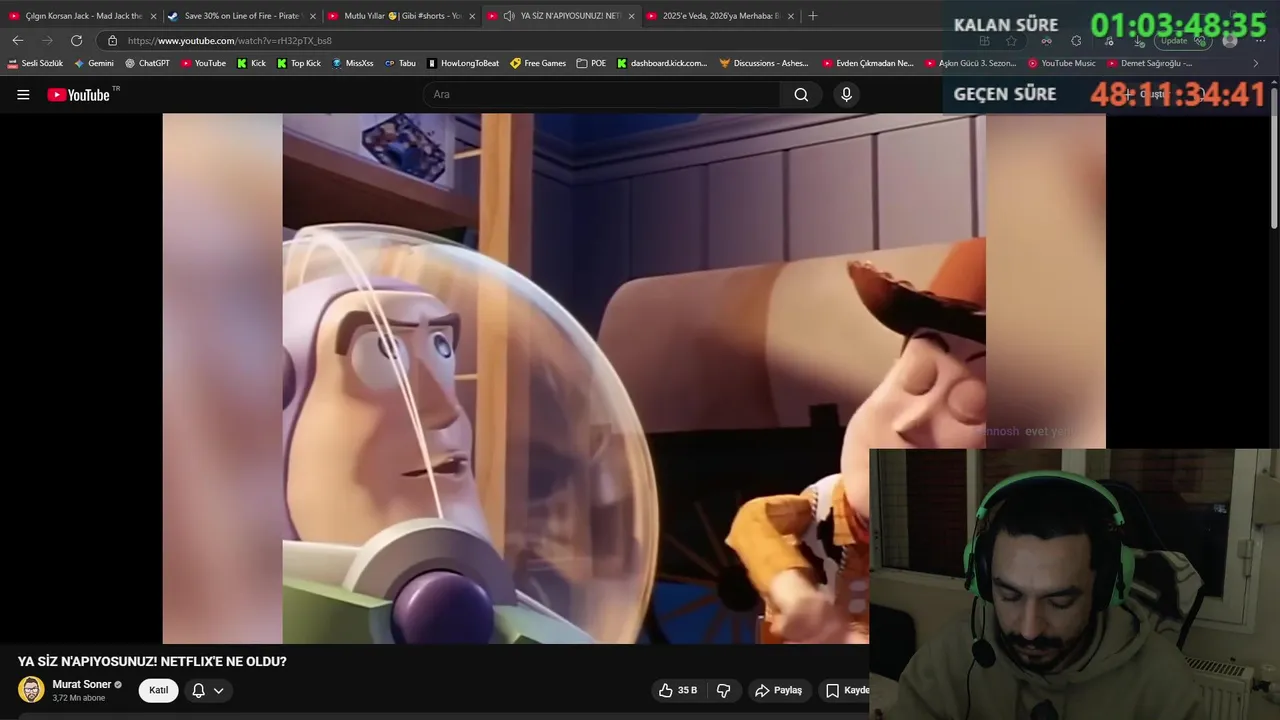1280x720 pixels.
Task: Click the video title YA SİZ N'APIYOSUNUZ
Action: coord(152,662)
